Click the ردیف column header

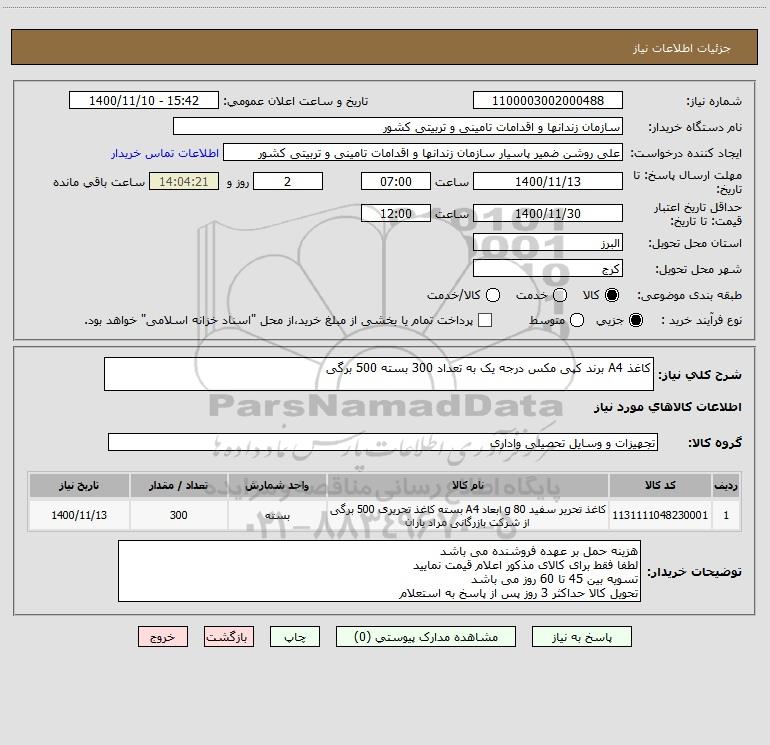[x=726, y=485]
